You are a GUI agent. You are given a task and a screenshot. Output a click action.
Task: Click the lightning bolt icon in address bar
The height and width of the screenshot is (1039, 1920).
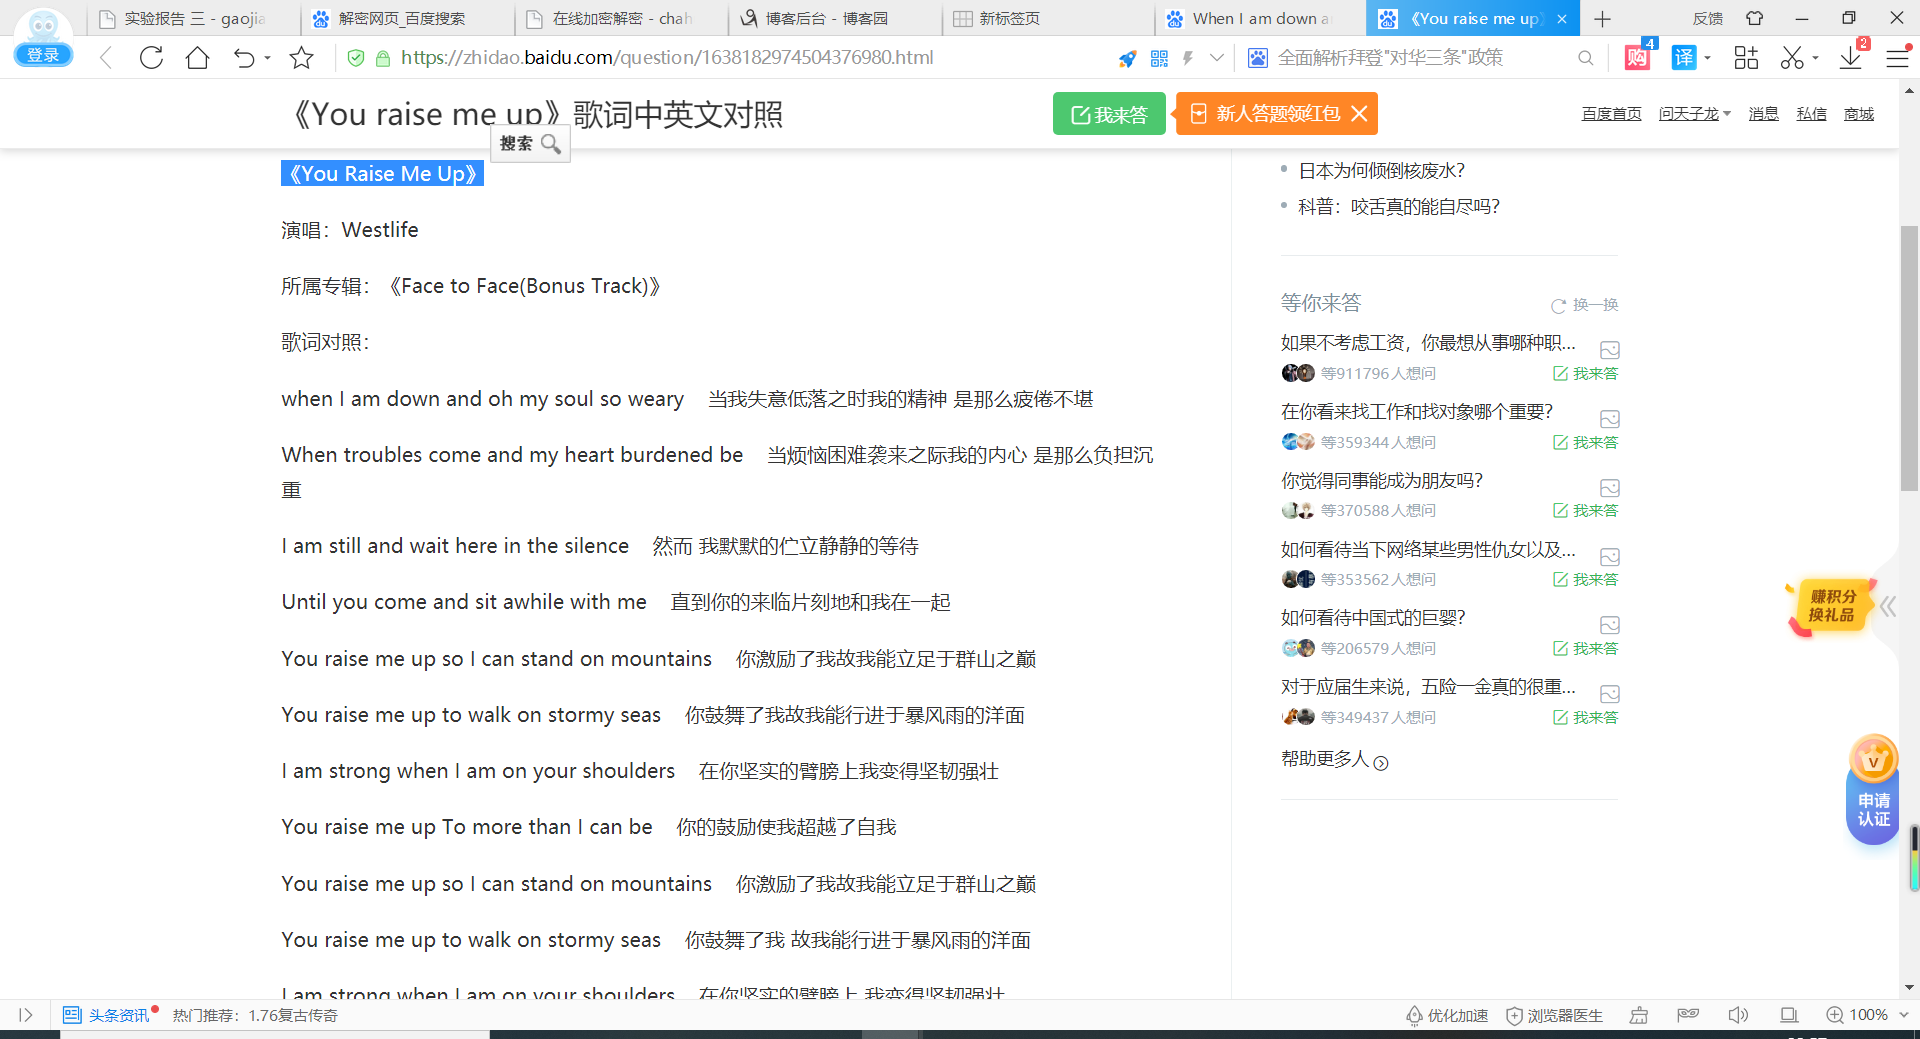[x=1188, y=58]
